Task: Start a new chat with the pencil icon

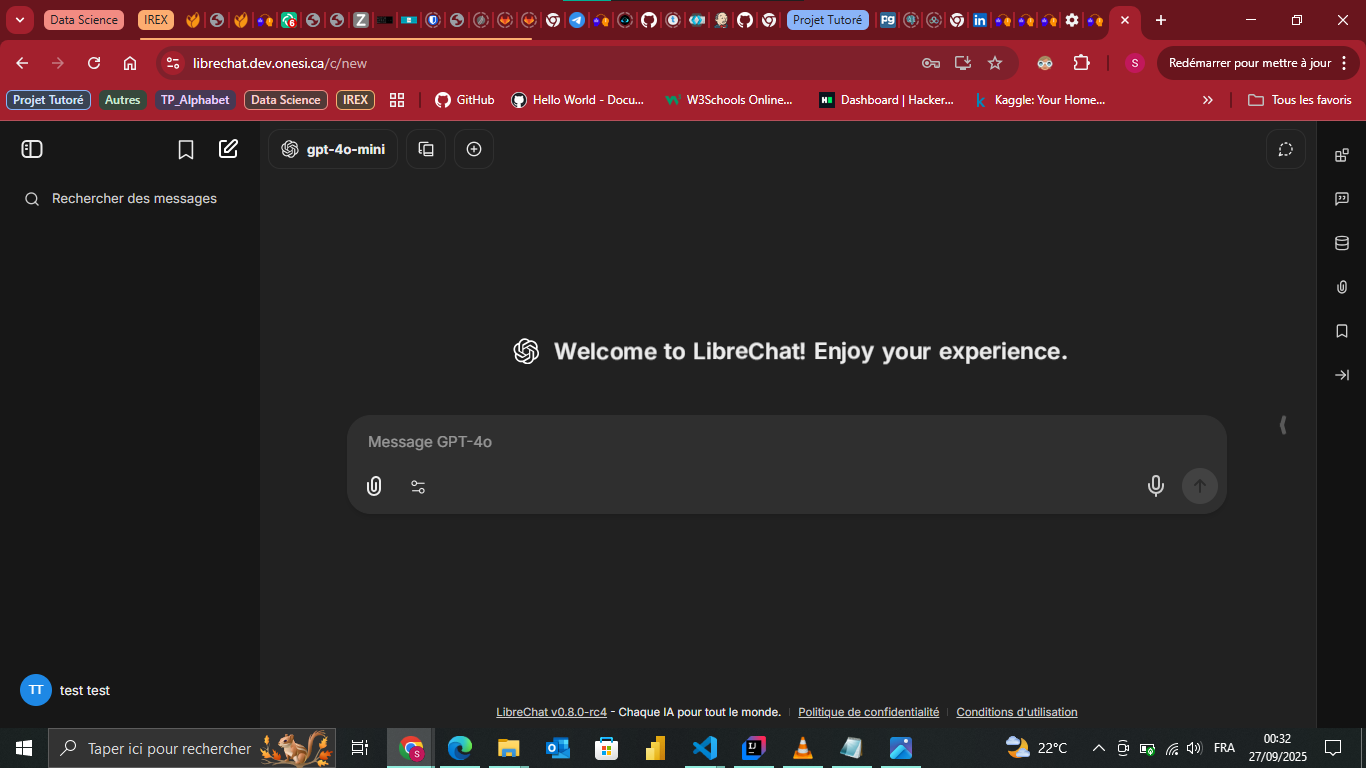Action: click(x=229, y=149)
